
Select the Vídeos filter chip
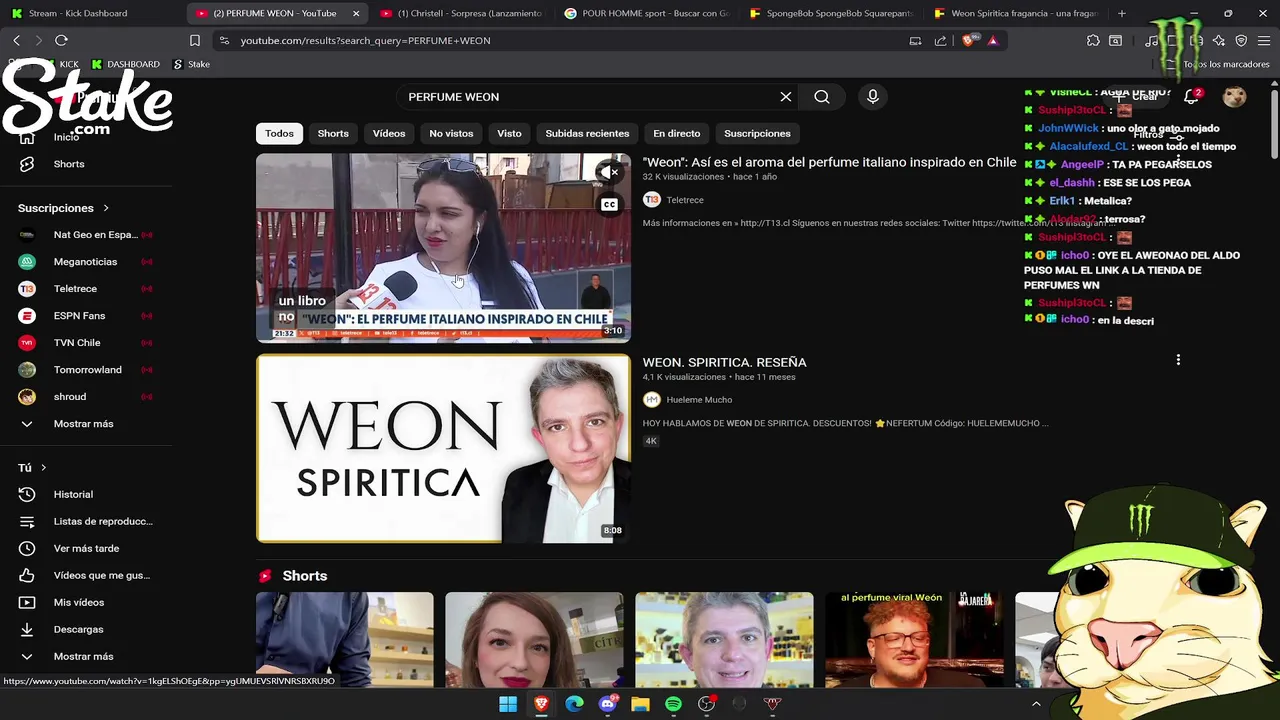coord(389,133)
